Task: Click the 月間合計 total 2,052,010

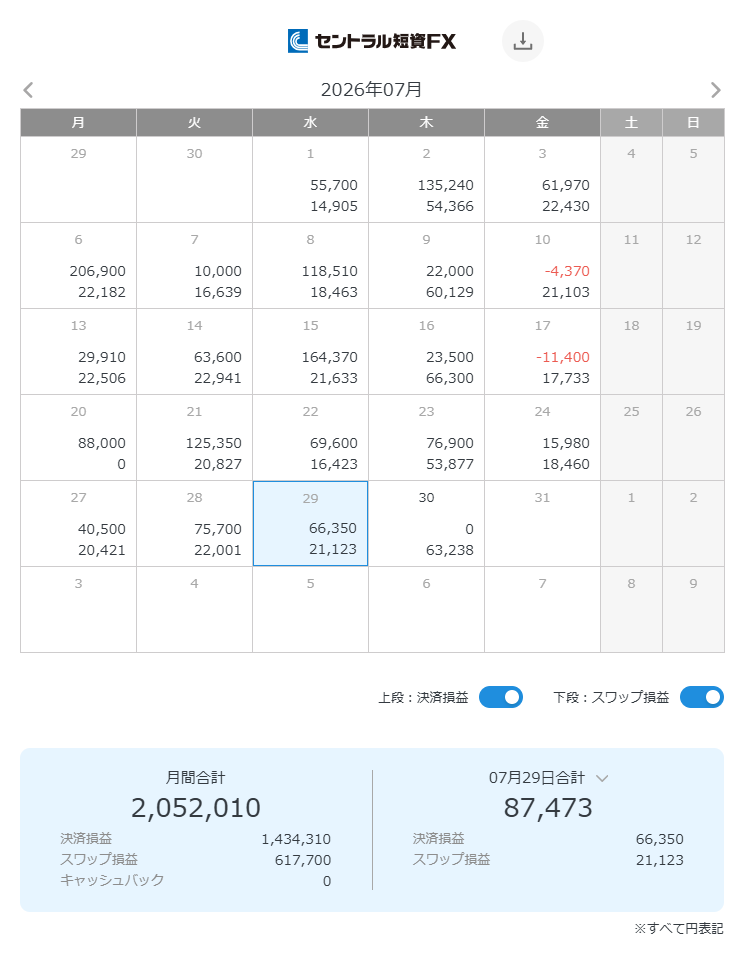Action: pos(196,807)
